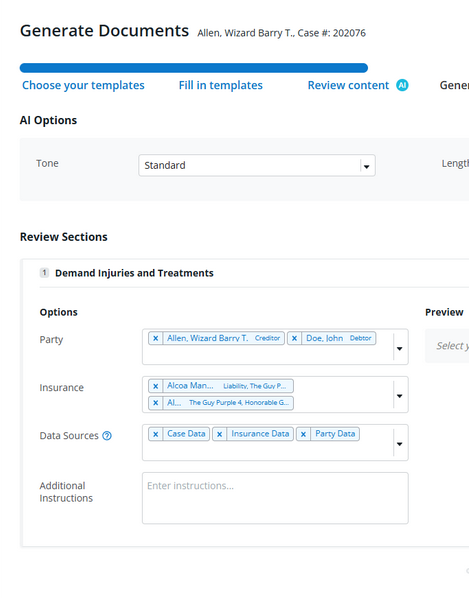Expand the Party selection dropdown arrow
Screen dimensions: 469x598
[x=400, y=348]
